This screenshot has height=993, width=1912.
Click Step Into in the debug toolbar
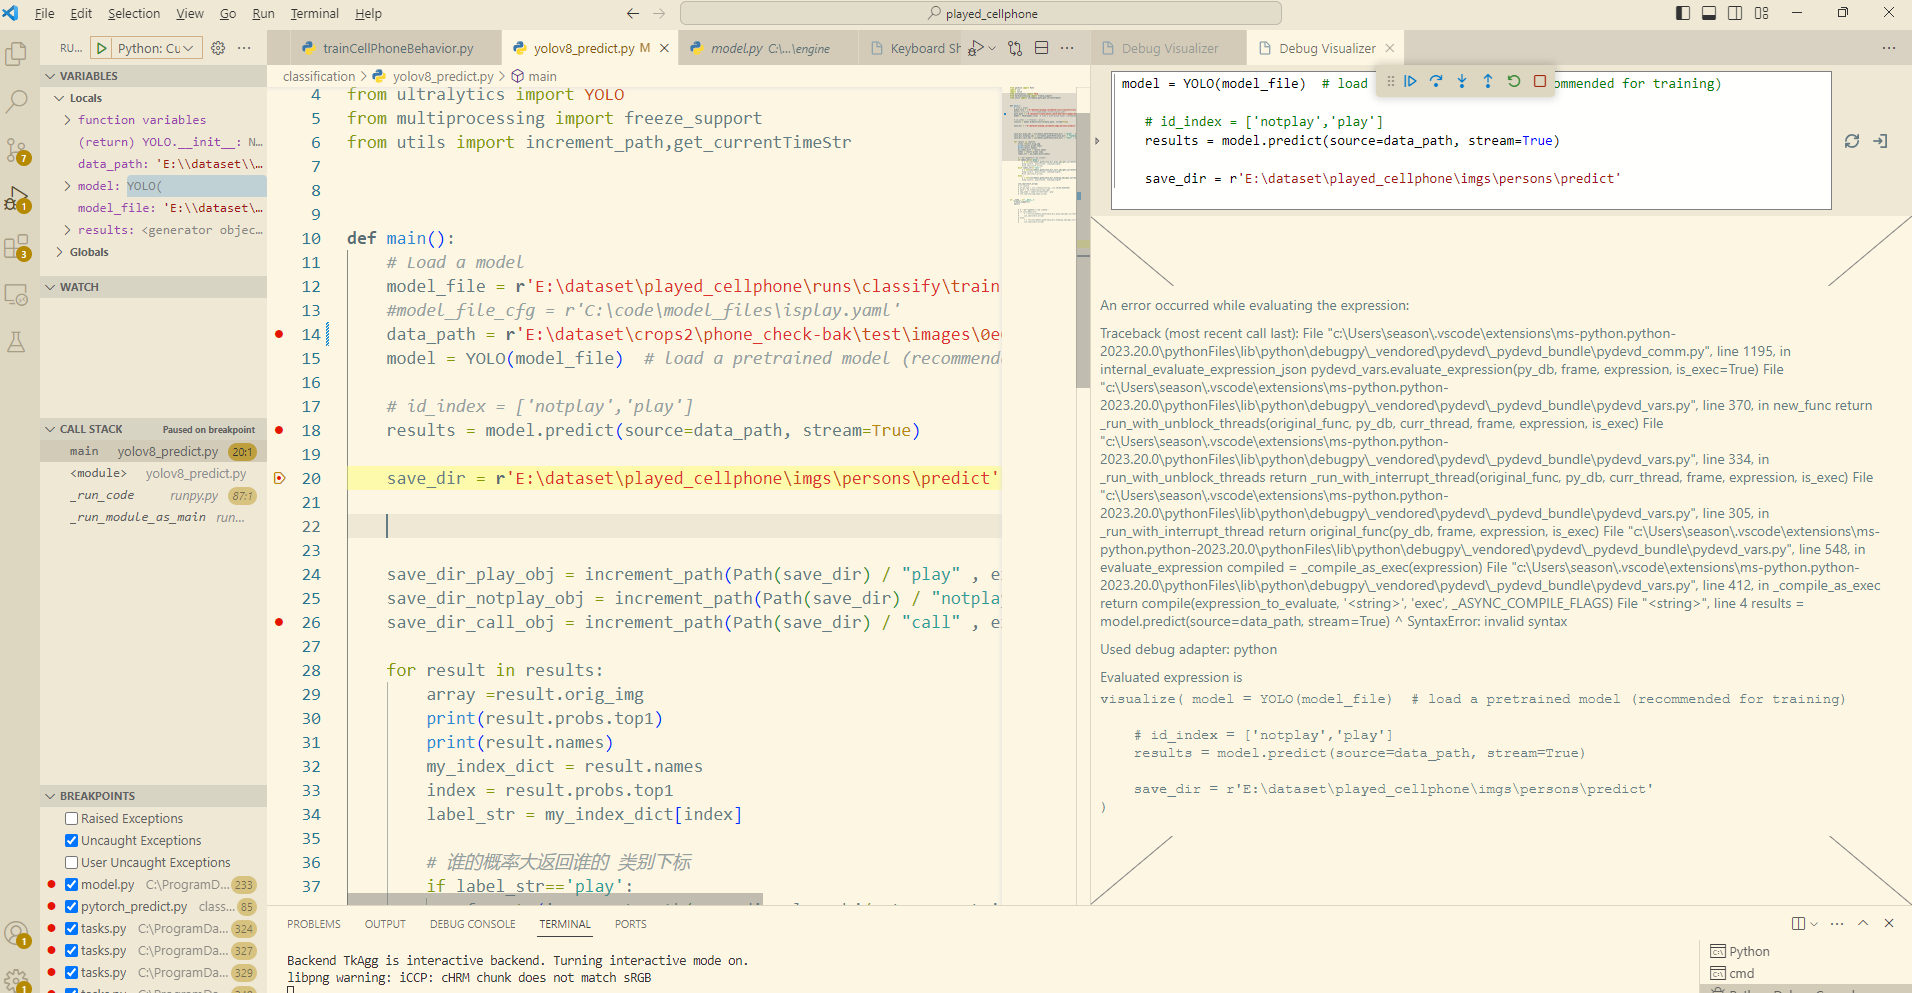pyautogui.click(x=1462, y=82)
